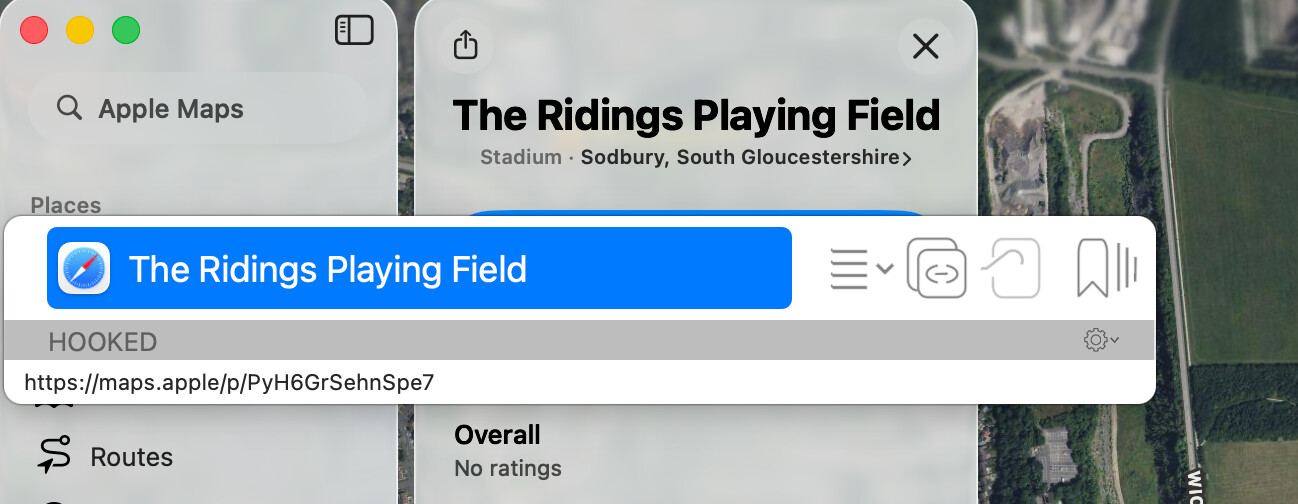Close The Ridings Playing Field card
This screenshot has width=1298, height=504.
tap(926, 46)
